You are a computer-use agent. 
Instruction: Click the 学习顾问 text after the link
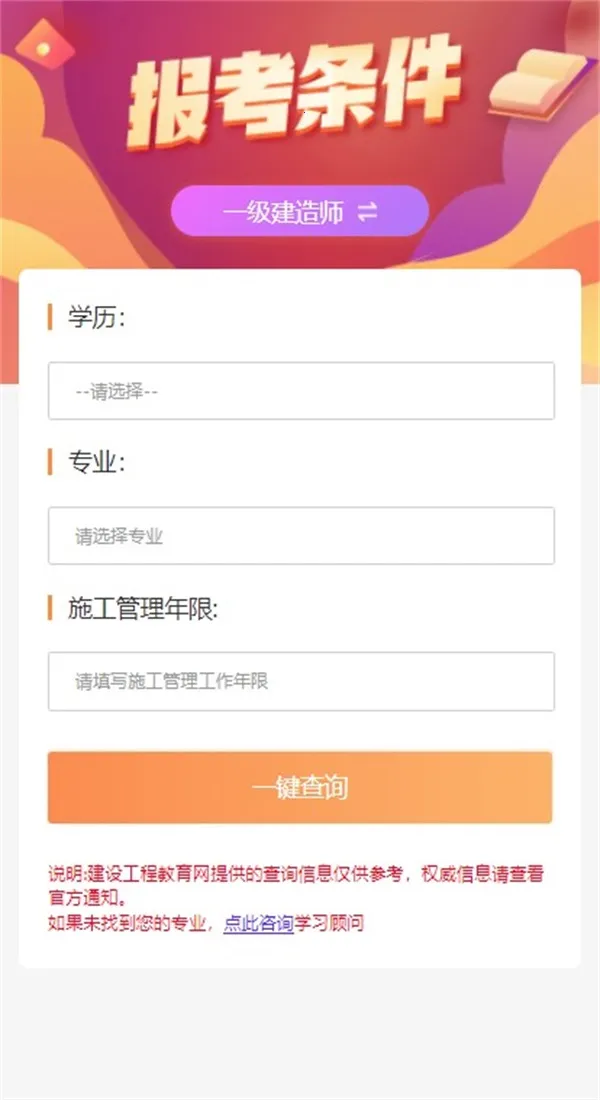329,924
